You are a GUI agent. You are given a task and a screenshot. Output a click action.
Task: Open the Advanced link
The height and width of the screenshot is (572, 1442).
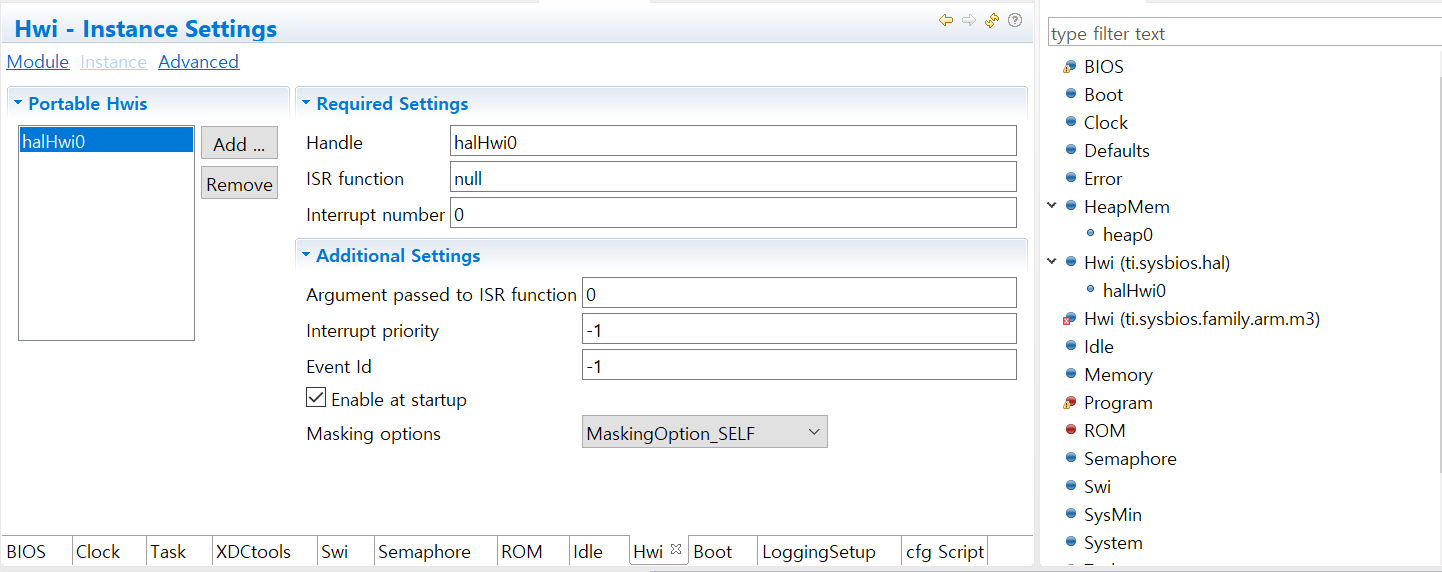click(x=198, y=62)
